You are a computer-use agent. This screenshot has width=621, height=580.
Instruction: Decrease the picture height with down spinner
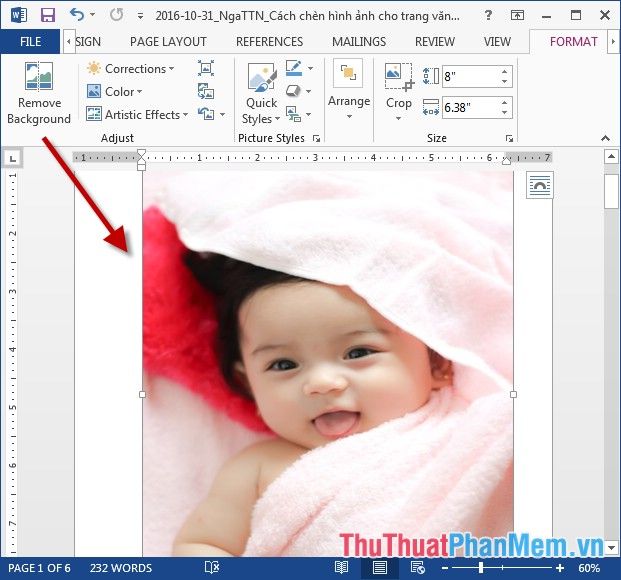pyautogui.click(x=505, y=81)
